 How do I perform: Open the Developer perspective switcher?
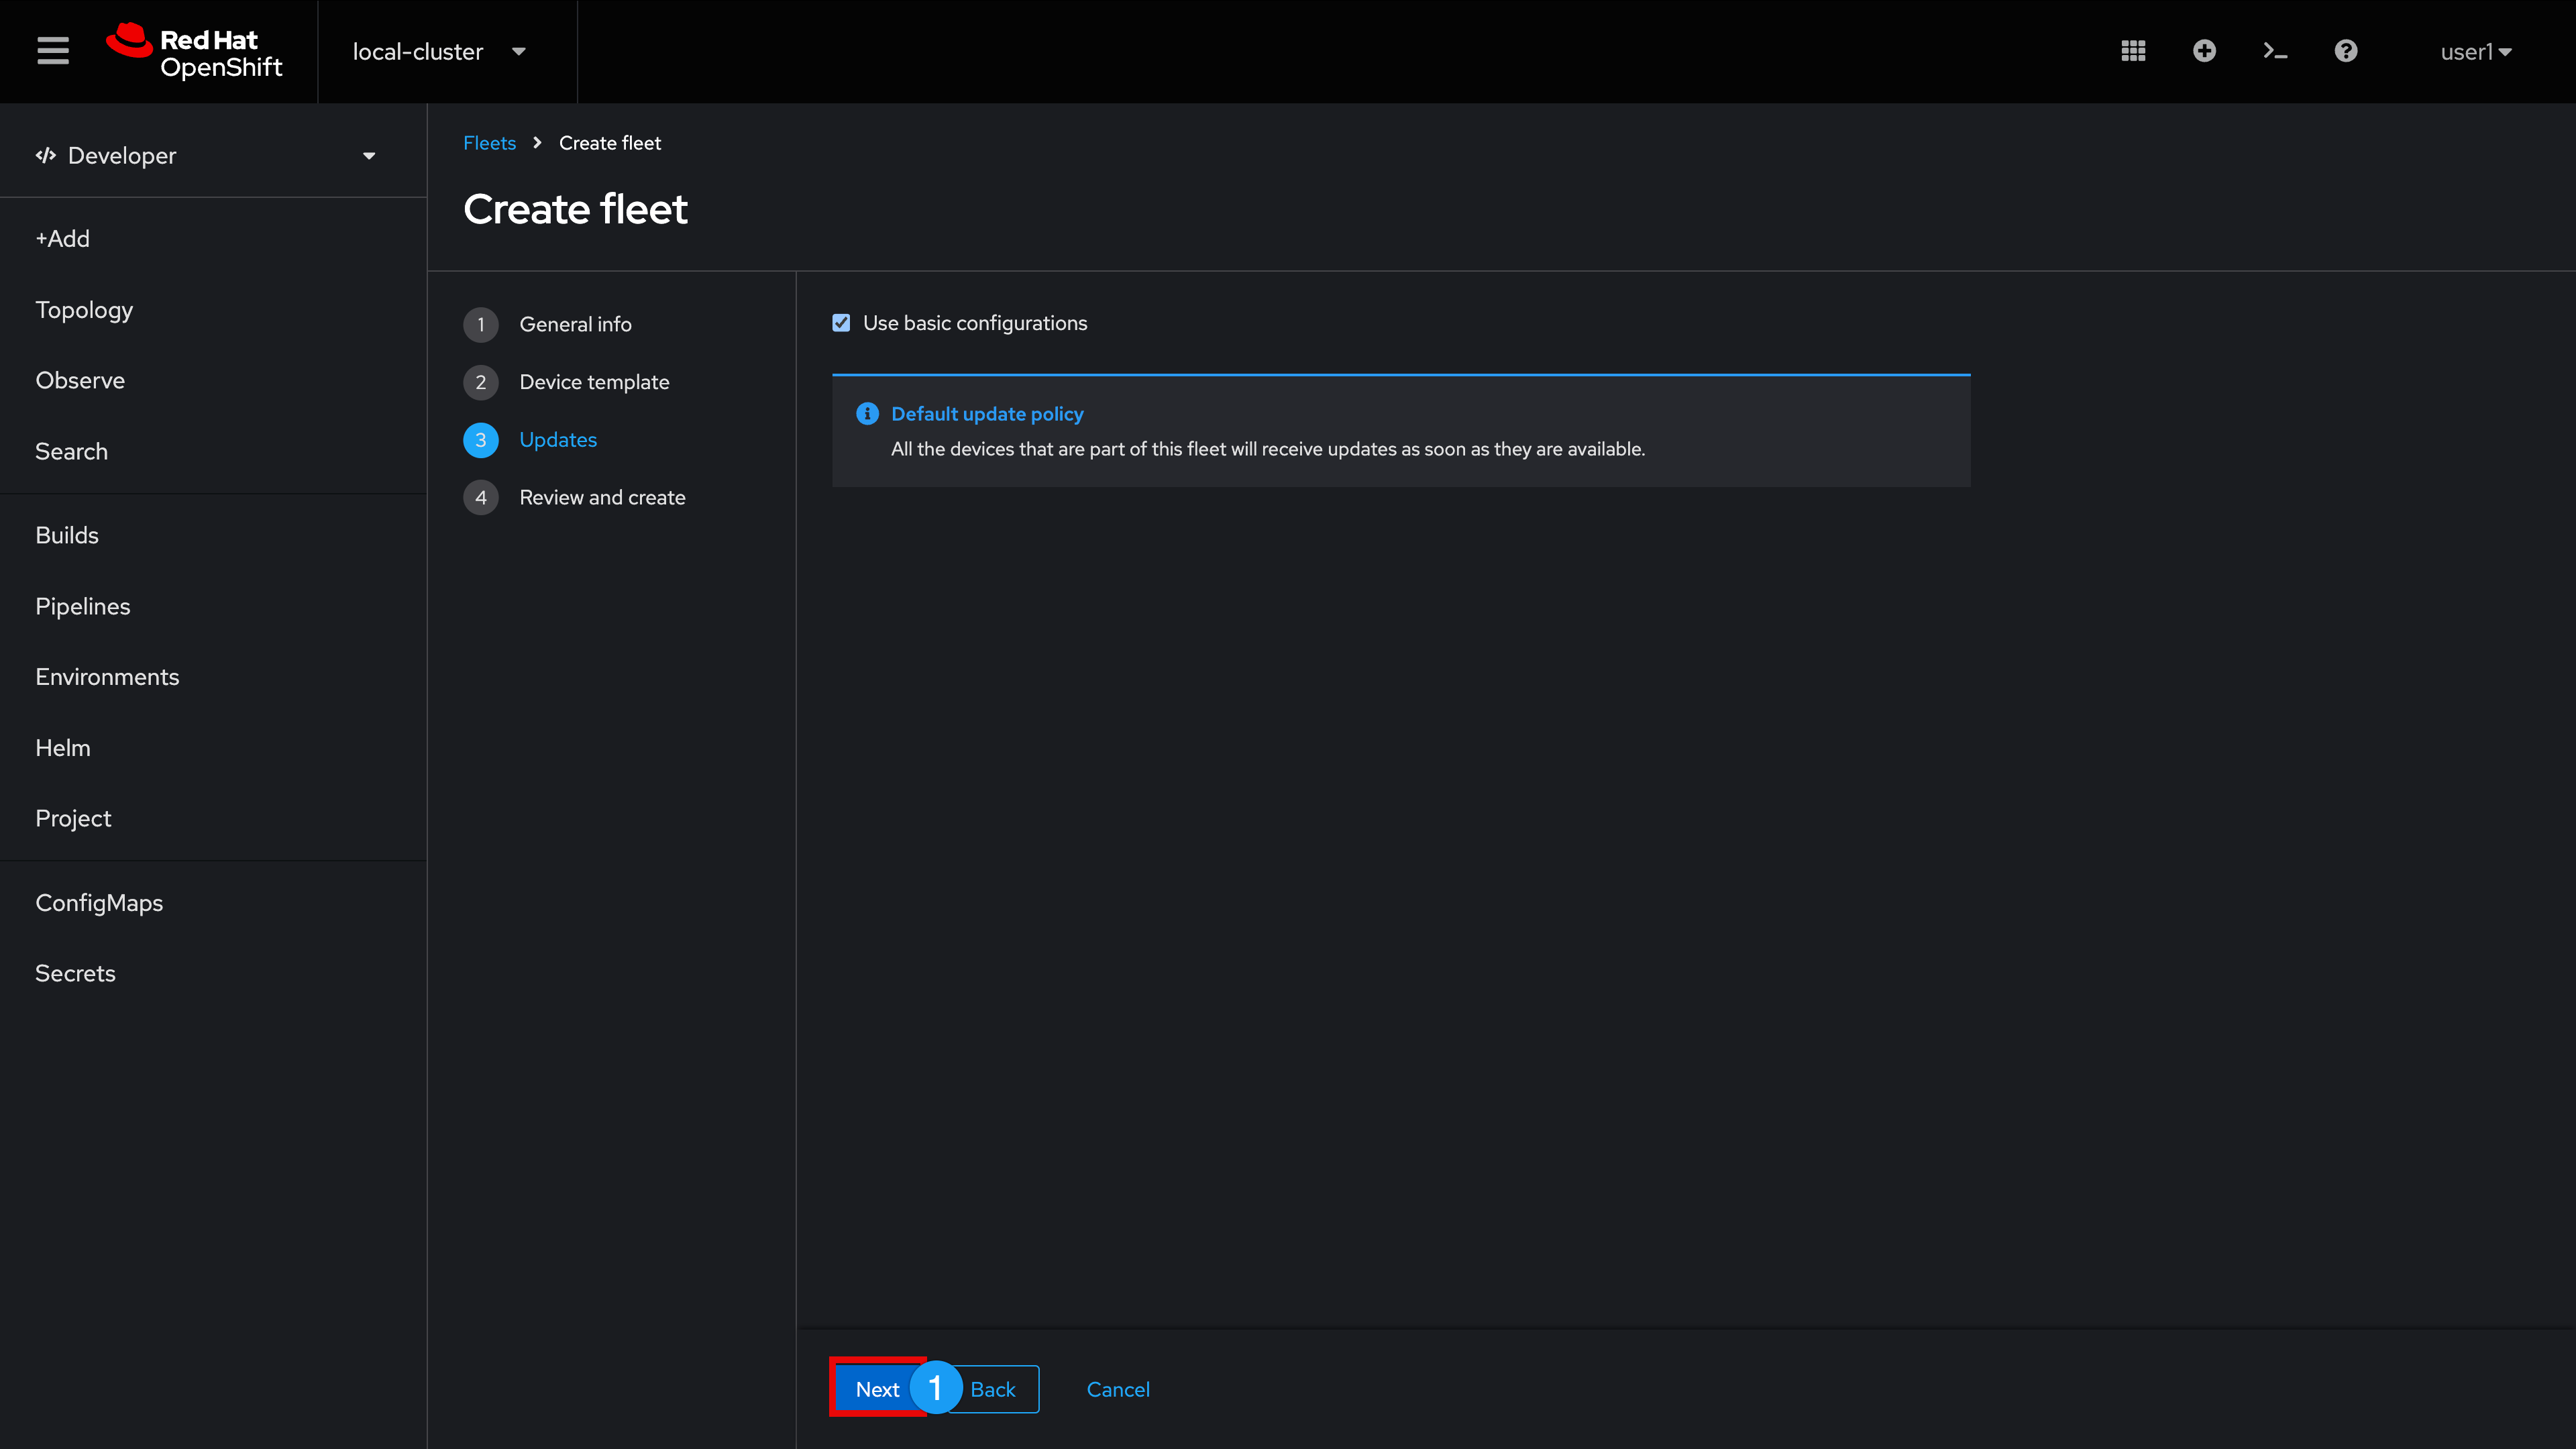(206, 155)
